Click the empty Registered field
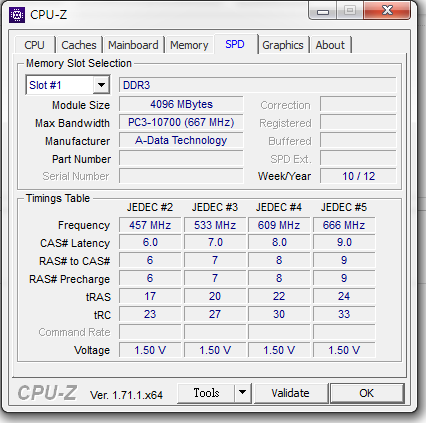This screenshot has width=426, height=423. [358, 122]
